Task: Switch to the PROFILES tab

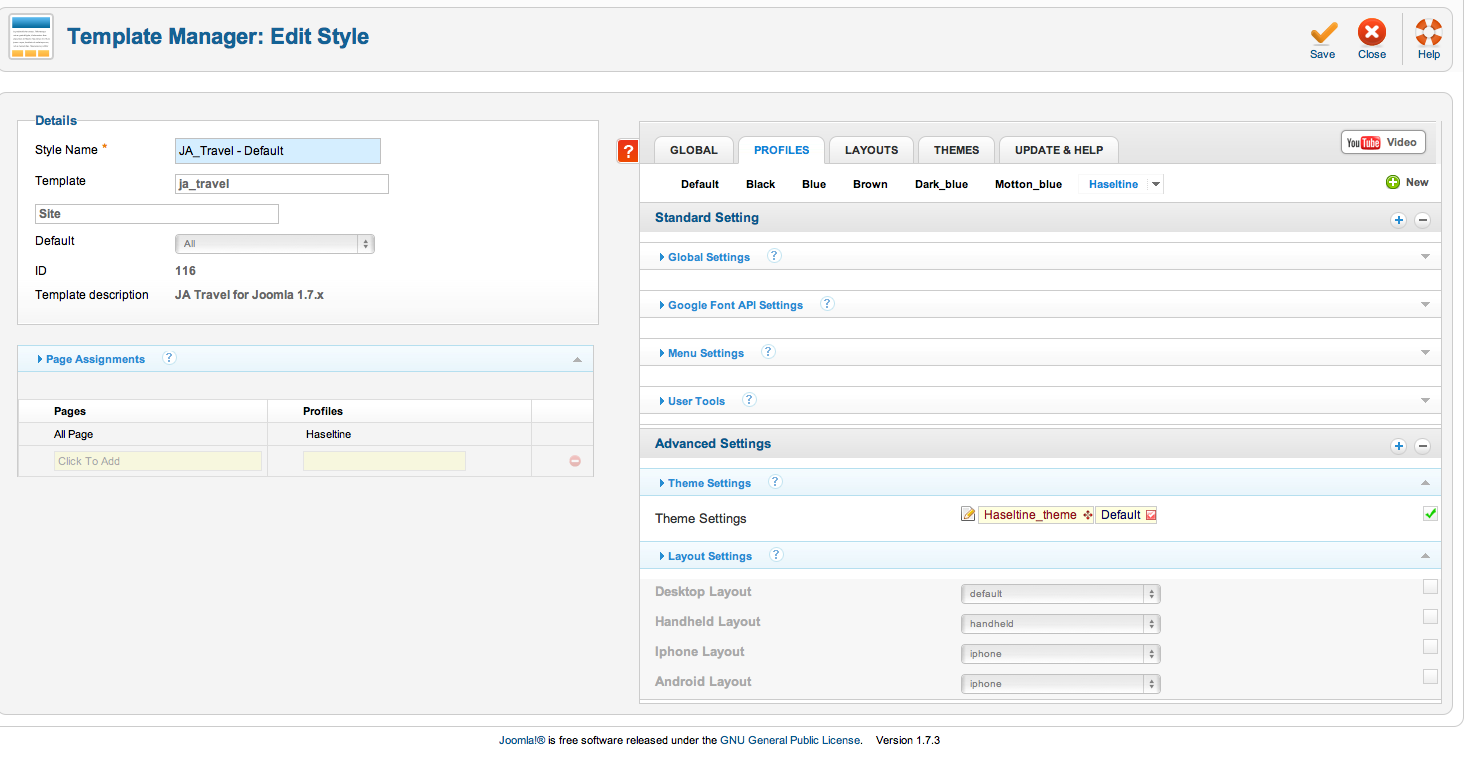Action: pos(782,150)
